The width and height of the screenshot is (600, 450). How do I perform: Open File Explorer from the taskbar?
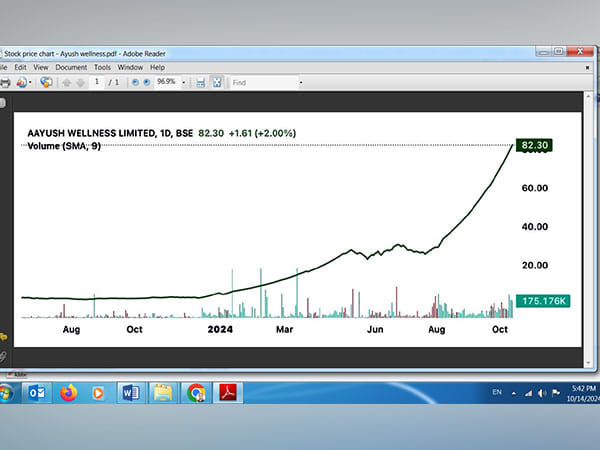pos(163,393)
